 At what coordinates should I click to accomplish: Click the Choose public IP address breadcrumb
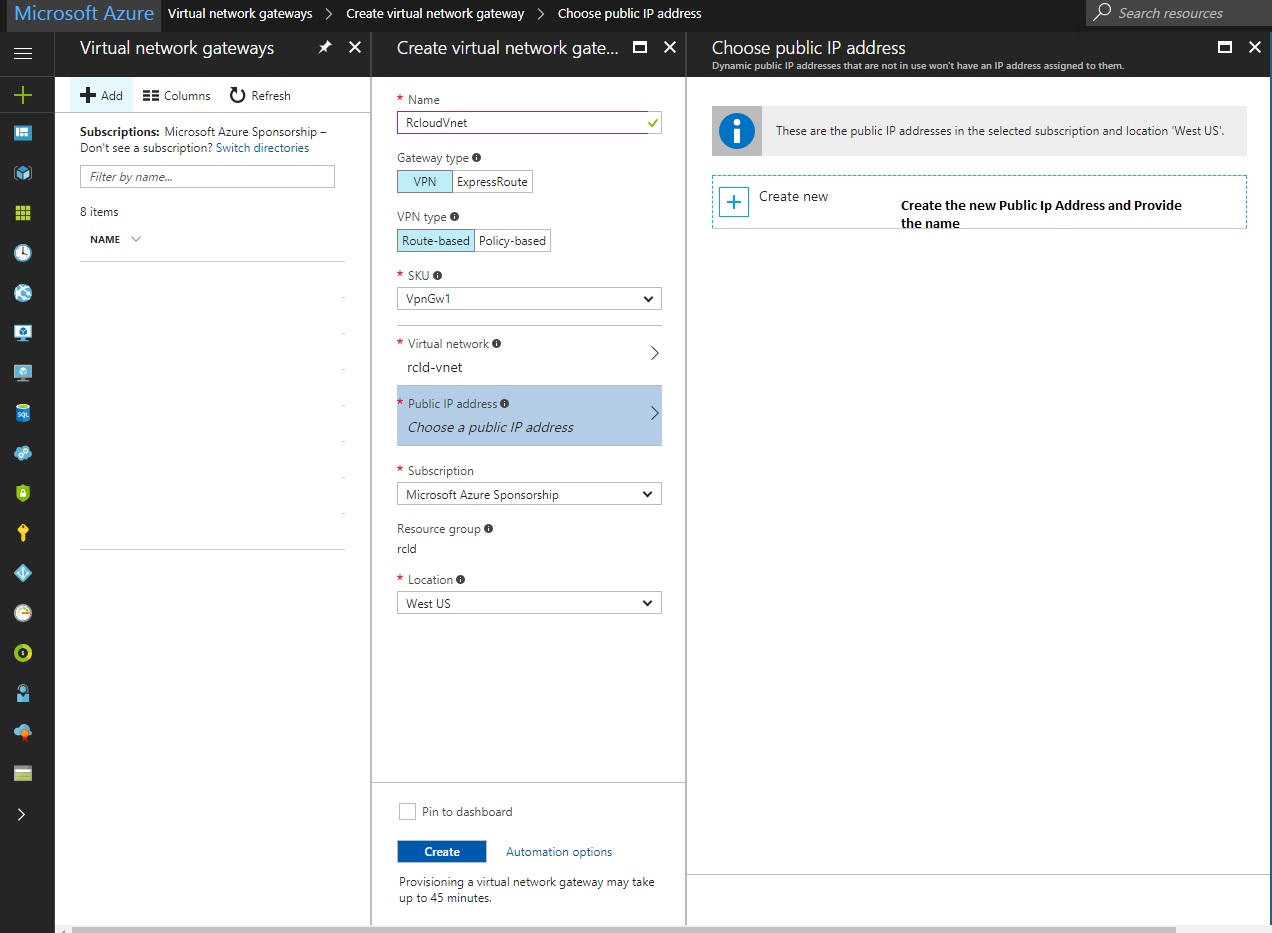click(629, 13)
